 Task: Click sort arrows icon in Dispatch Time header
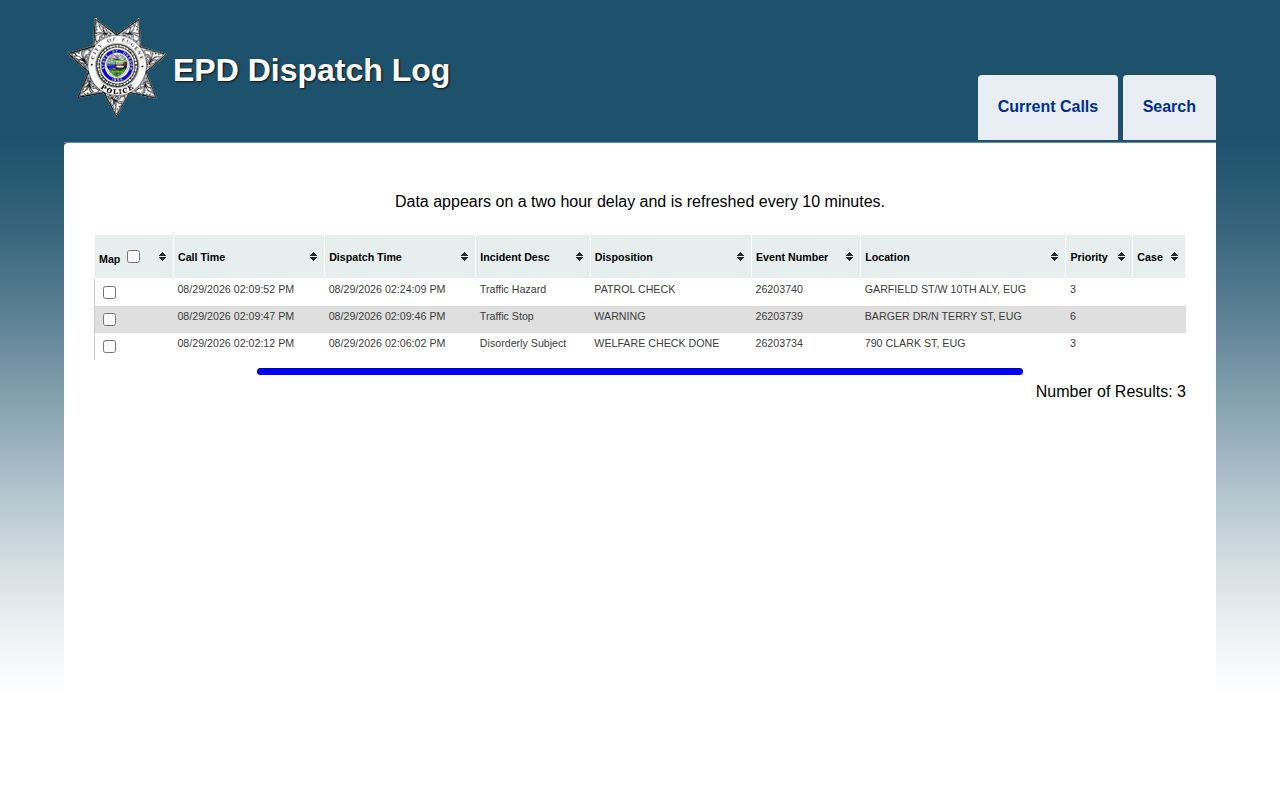[464, 257]
